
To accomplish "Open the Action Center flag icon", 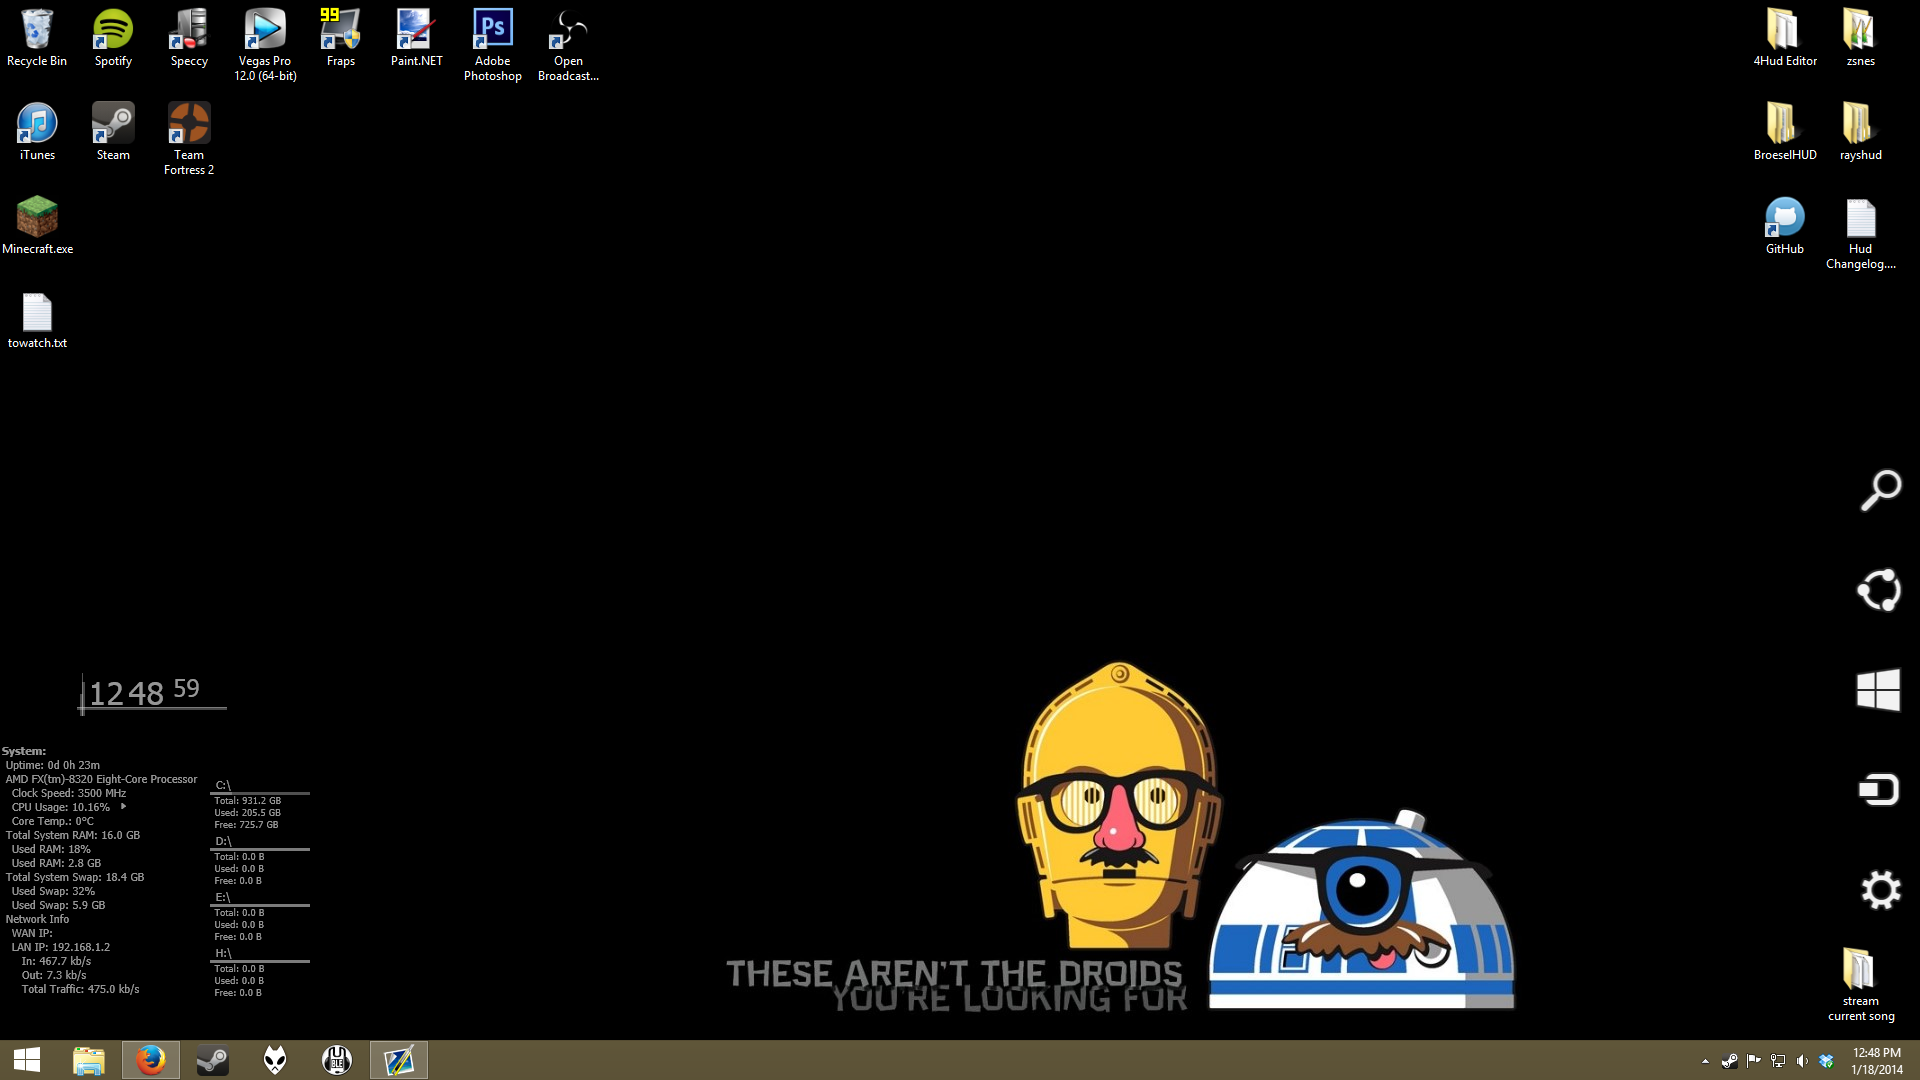I will click(x=1754, y=1061).
